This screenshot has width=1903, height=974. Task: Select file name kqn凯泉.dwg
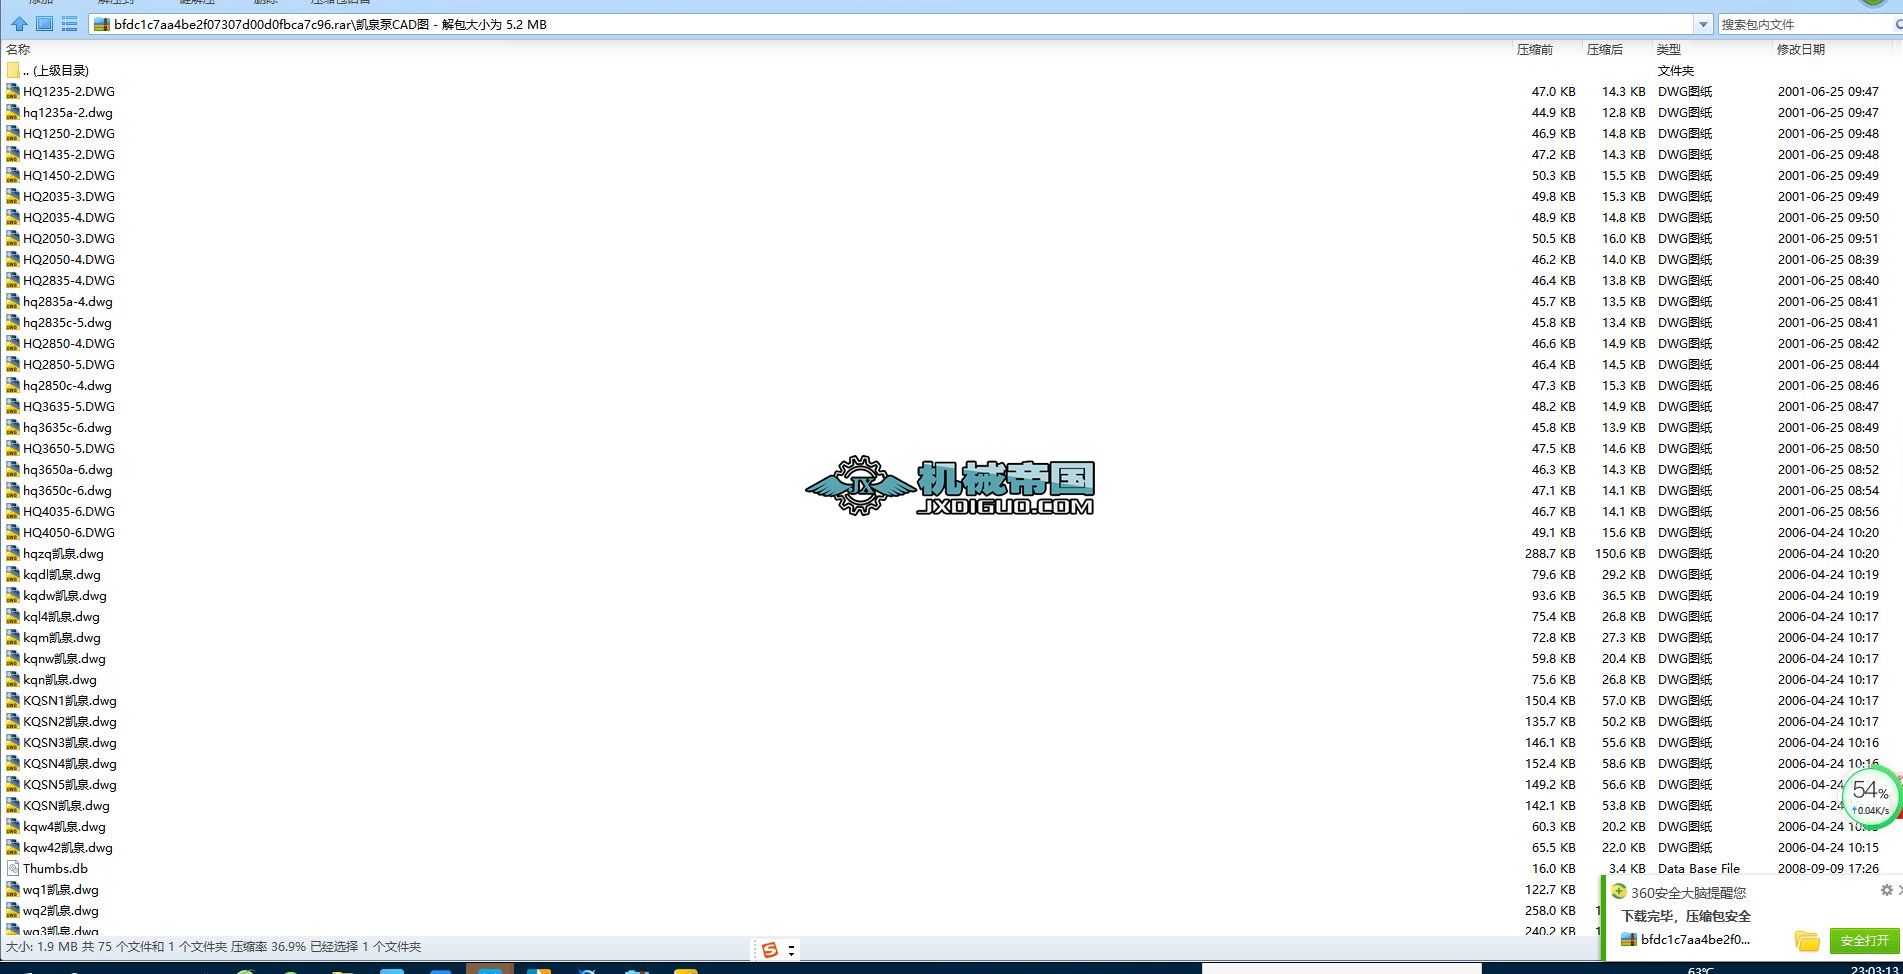point(60,679)
